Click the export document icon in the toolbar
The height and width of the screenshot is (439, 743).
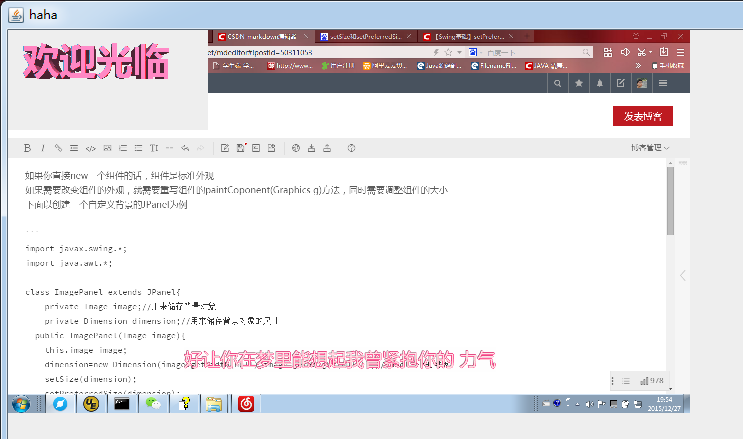click(x=272, y=148)
